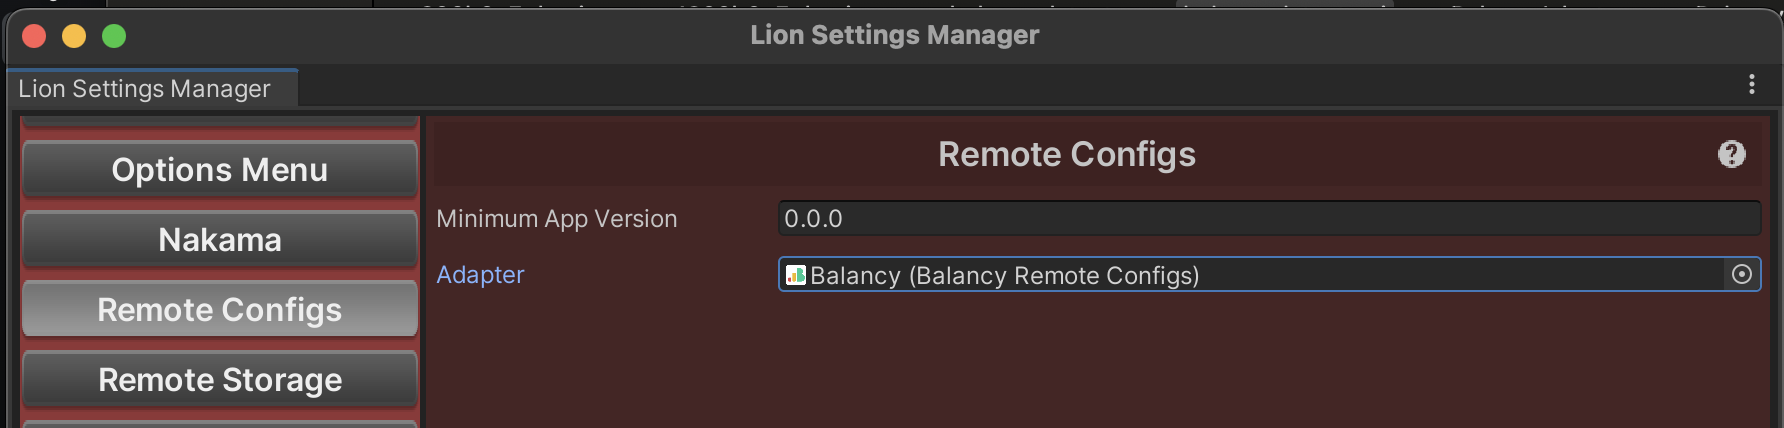Viewport: 1784px width, 428px height.
Task: Minimize window with the yellow button
Action: point(74,36)
